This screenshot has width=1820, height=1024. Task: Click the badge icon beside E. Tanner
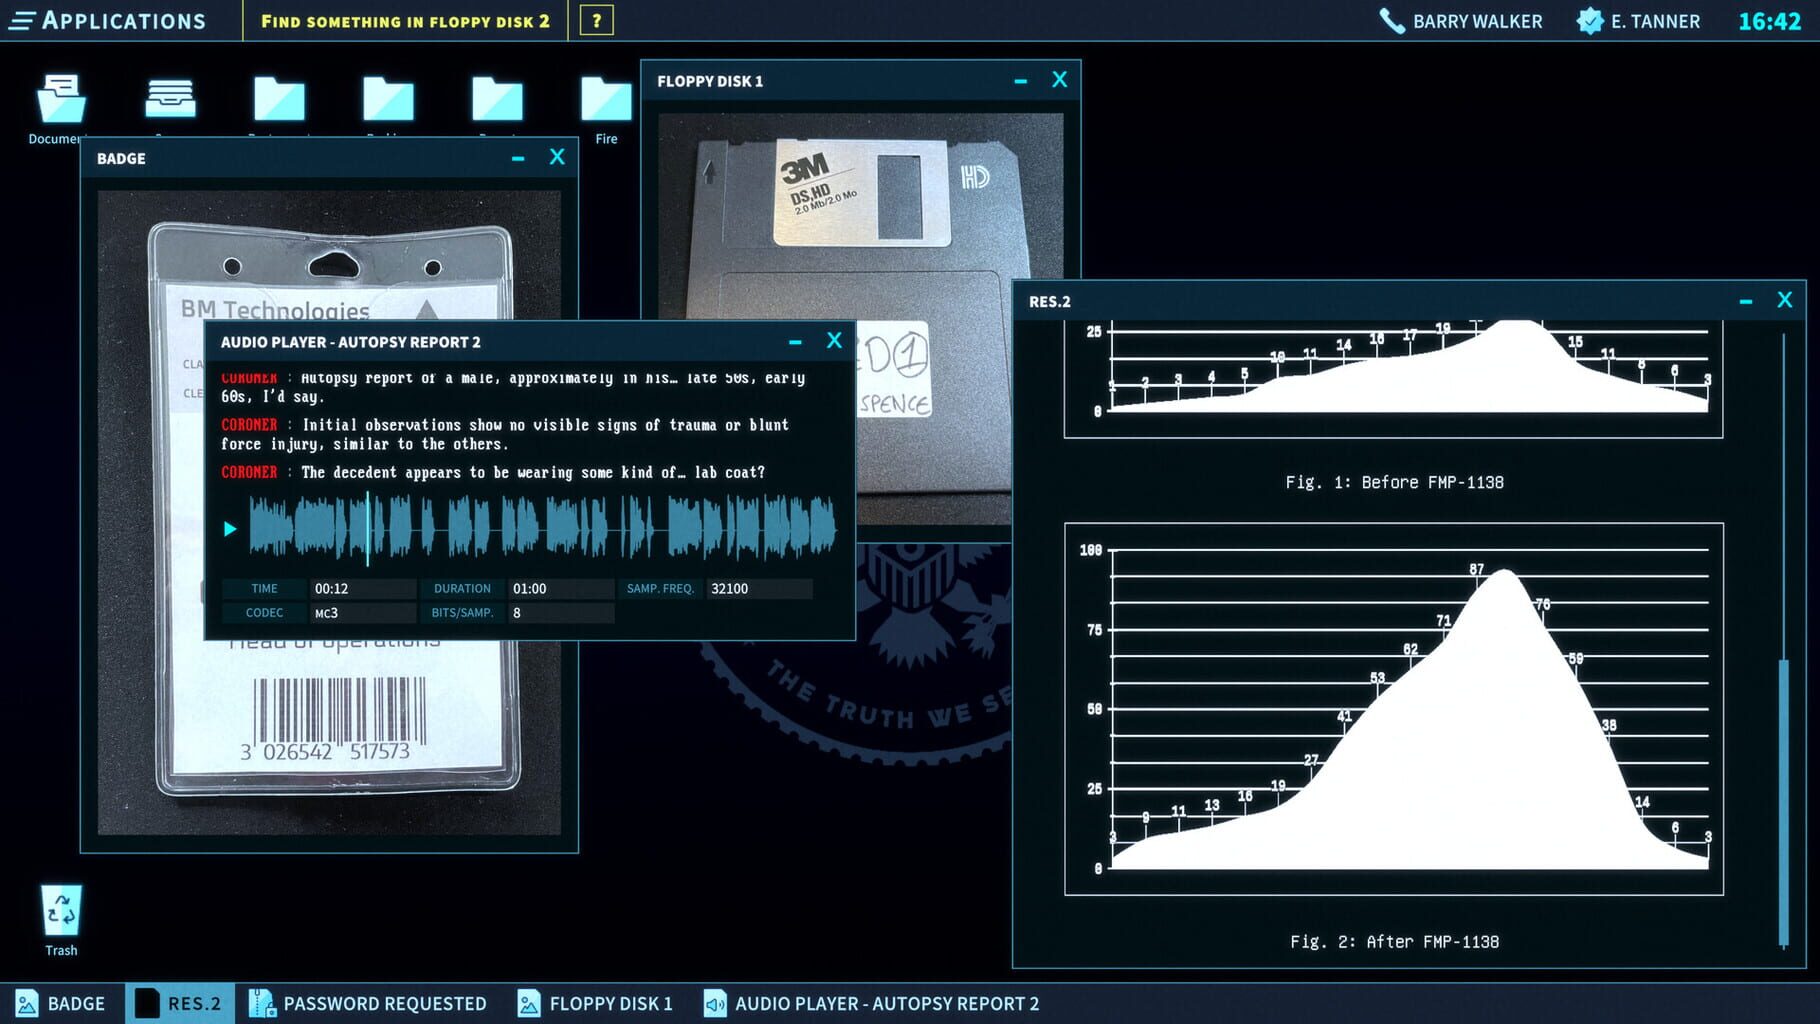[x=1586, y=19]
